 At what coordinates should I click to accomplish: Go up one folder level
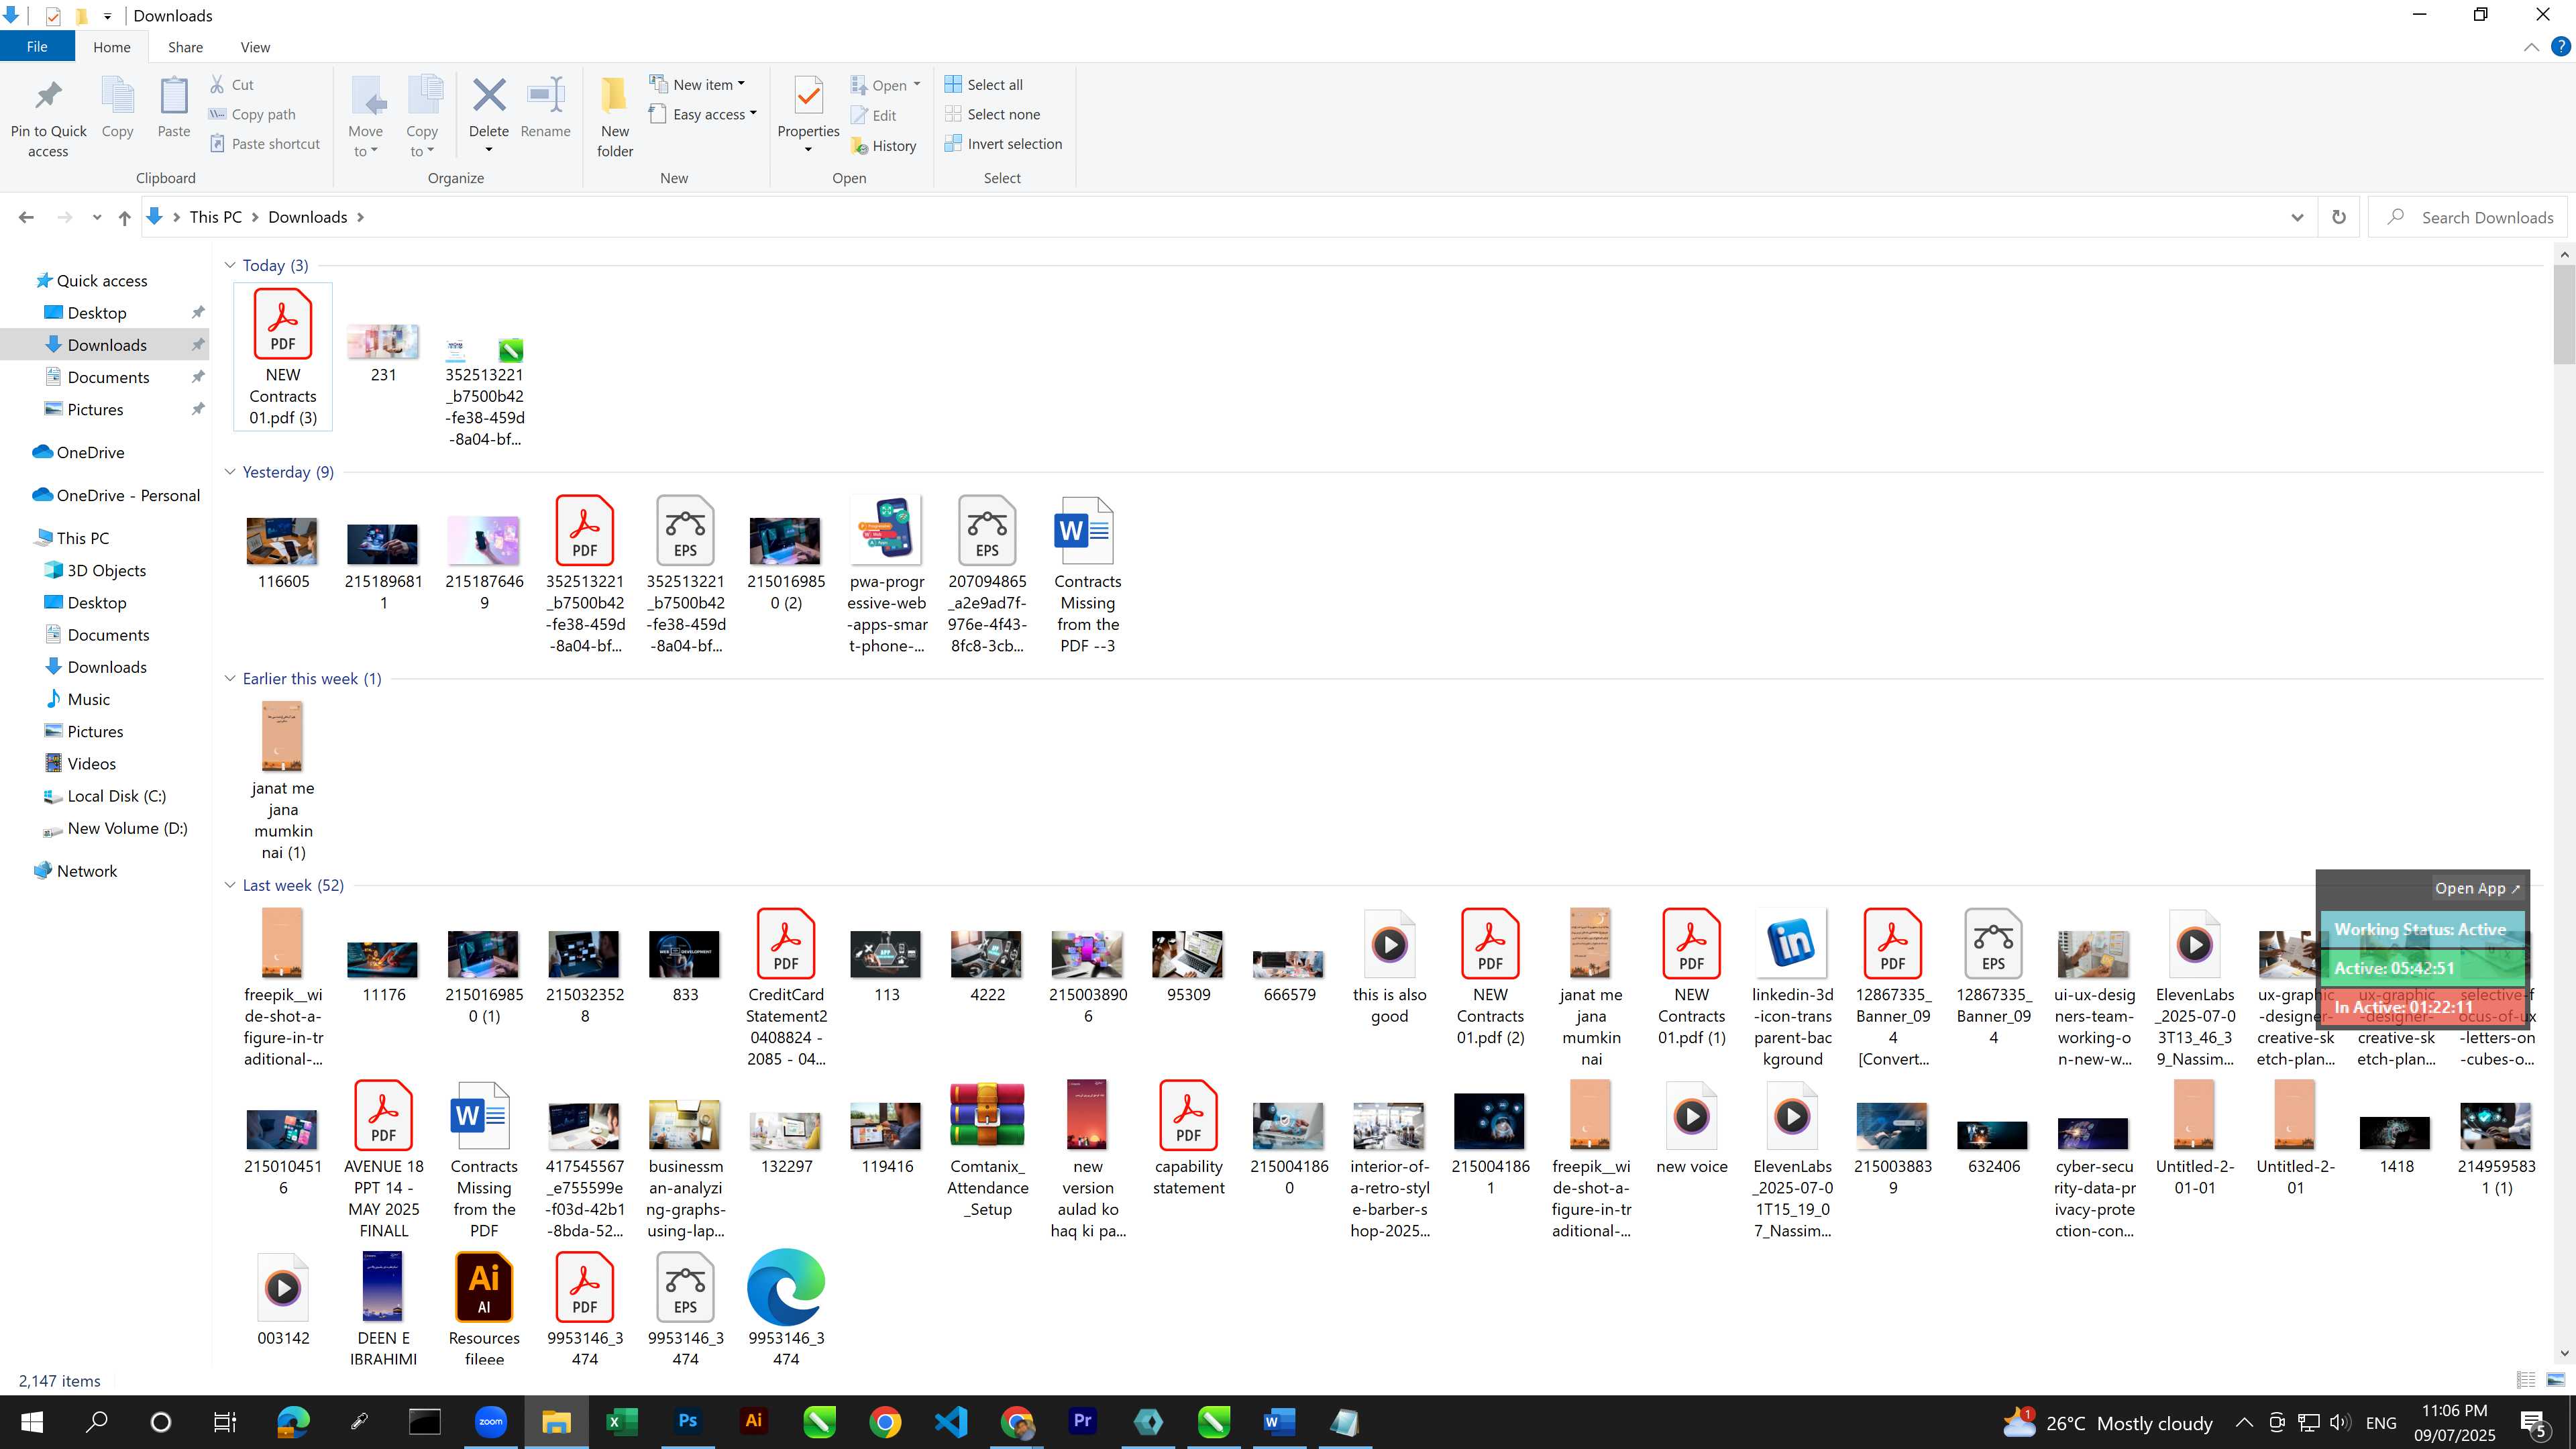click(x=124, y=217)
